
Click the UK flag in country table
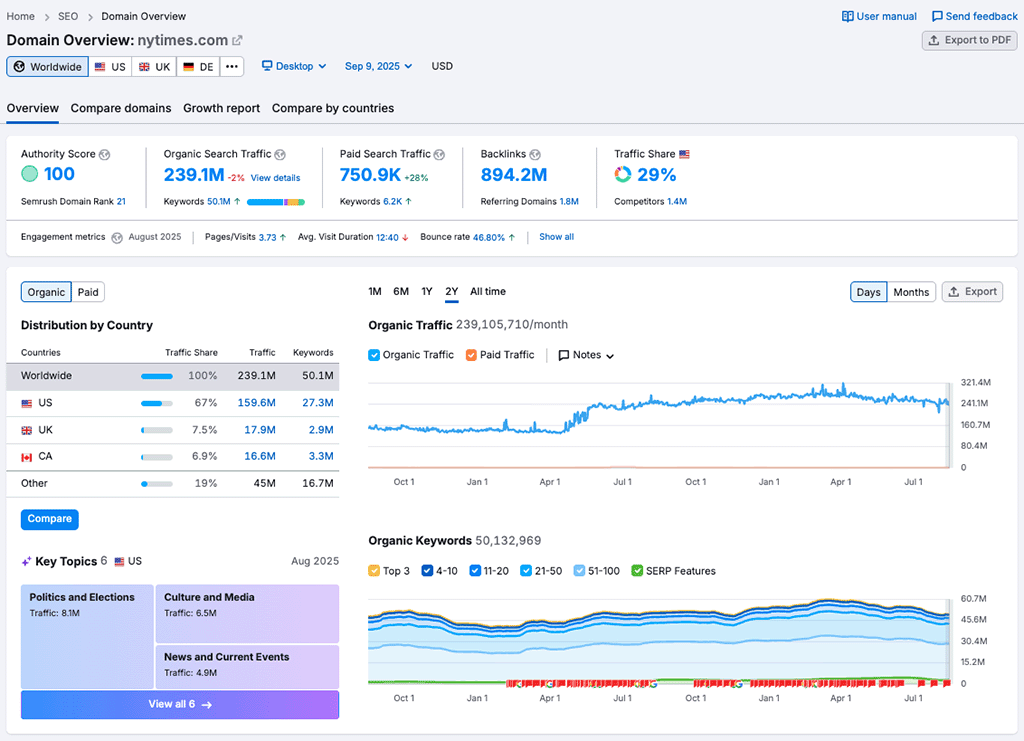(x=27, y=430)
